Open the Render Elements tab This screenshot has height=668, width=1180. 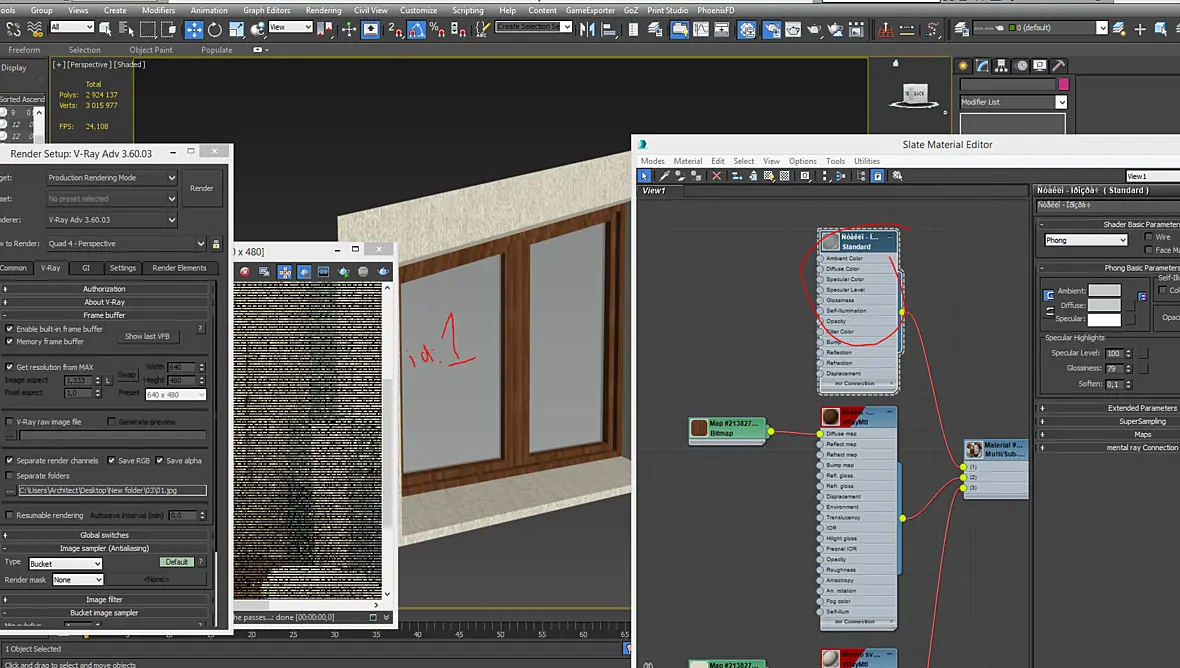[x=179, y=268]
